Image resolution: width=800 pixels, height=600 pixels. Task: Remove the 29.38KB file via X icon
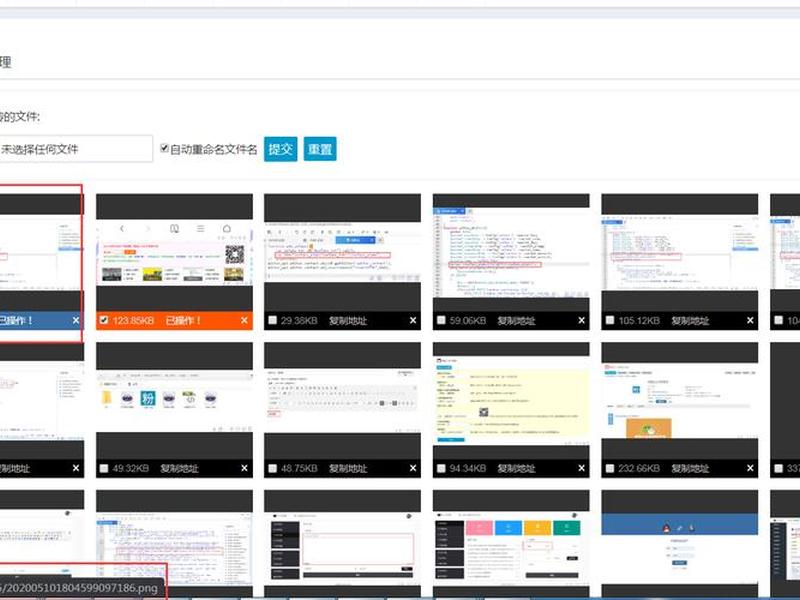(x=413, y=320)
